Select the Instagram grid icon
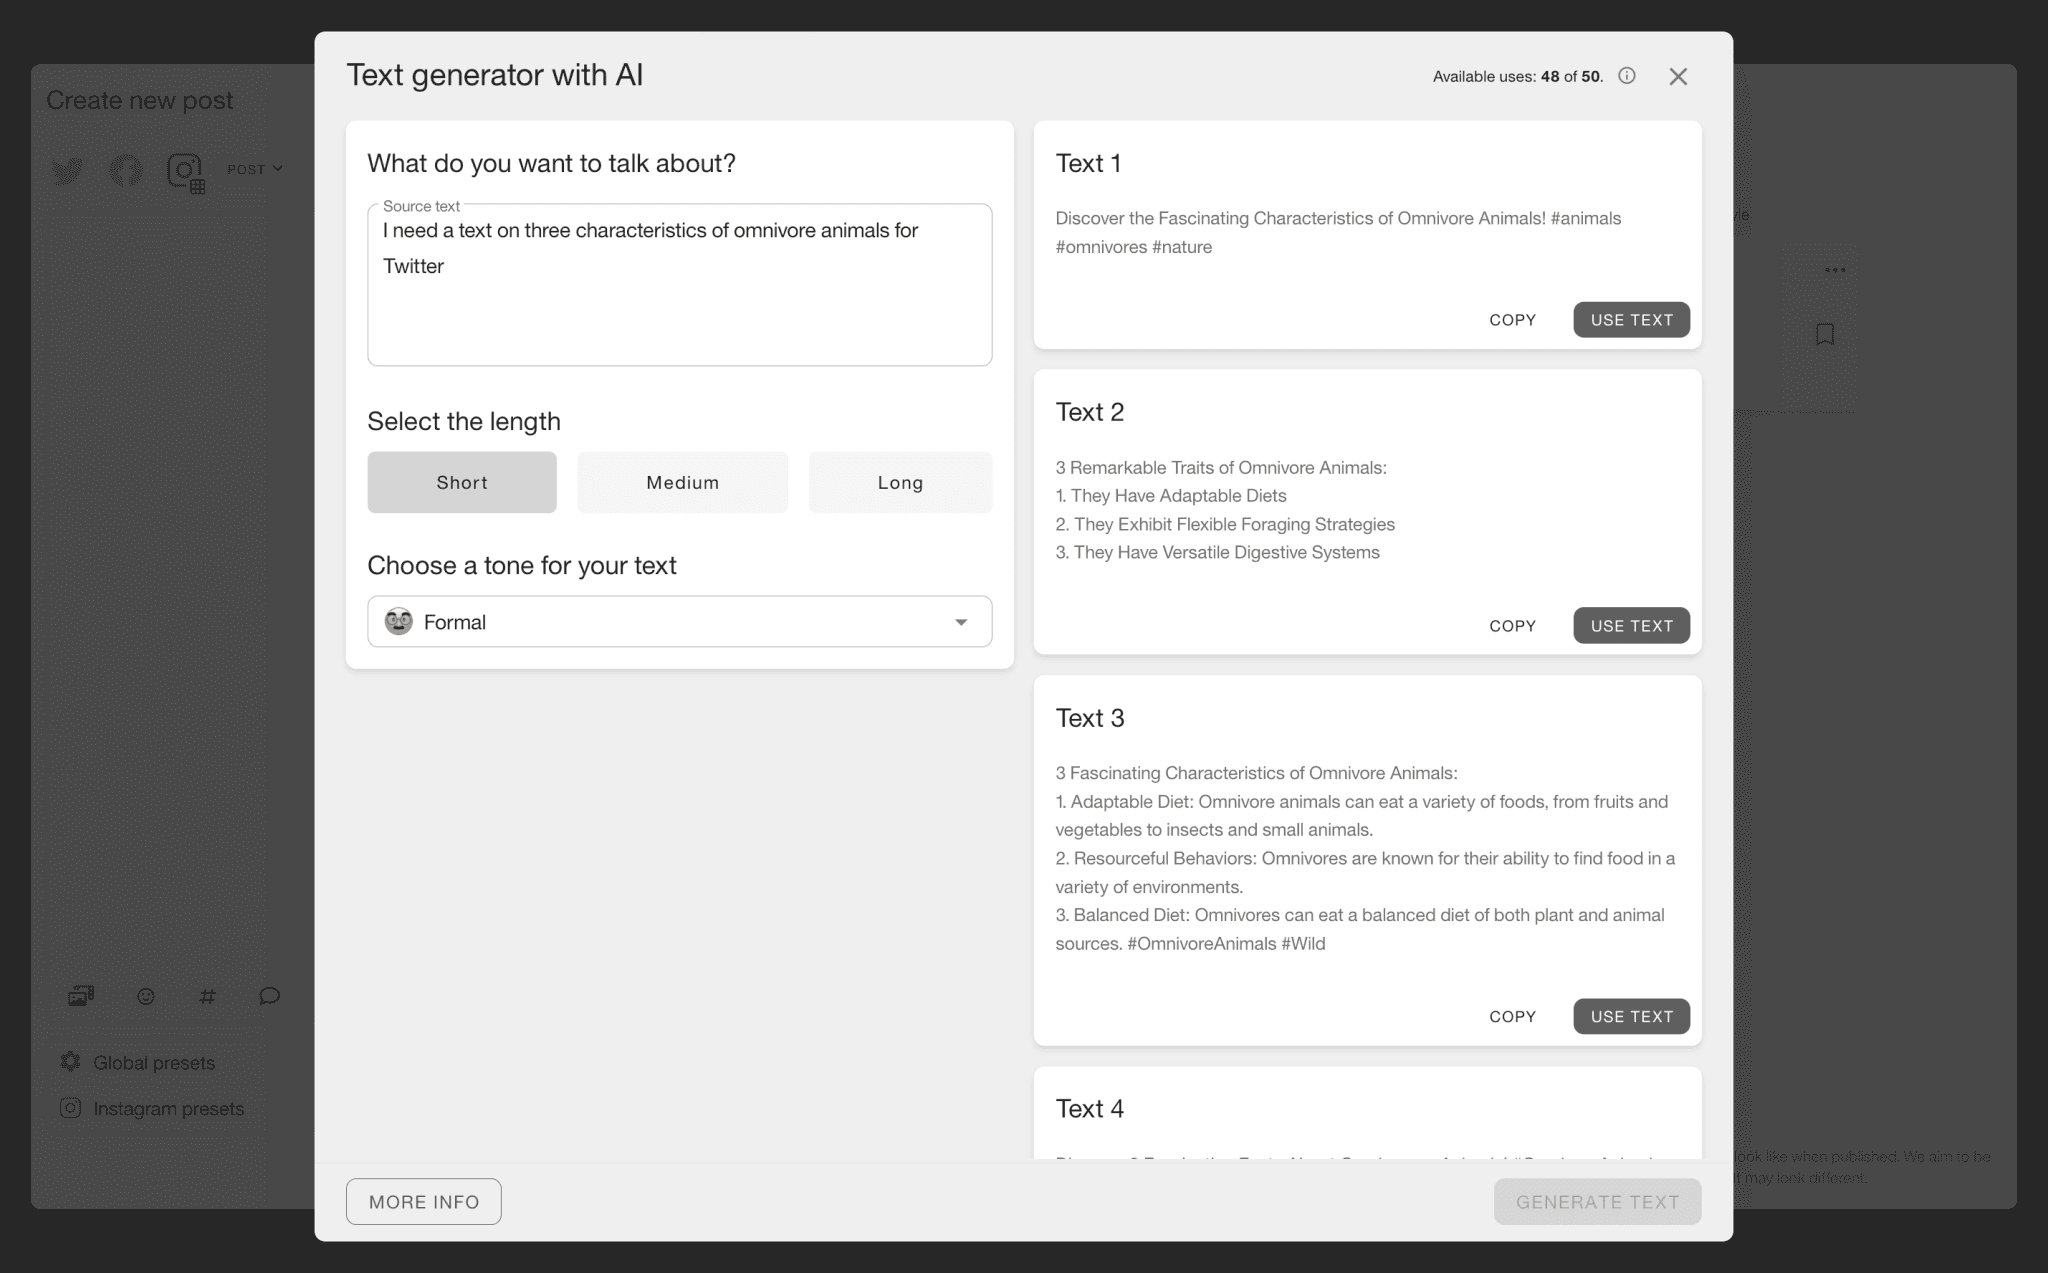 184,172
